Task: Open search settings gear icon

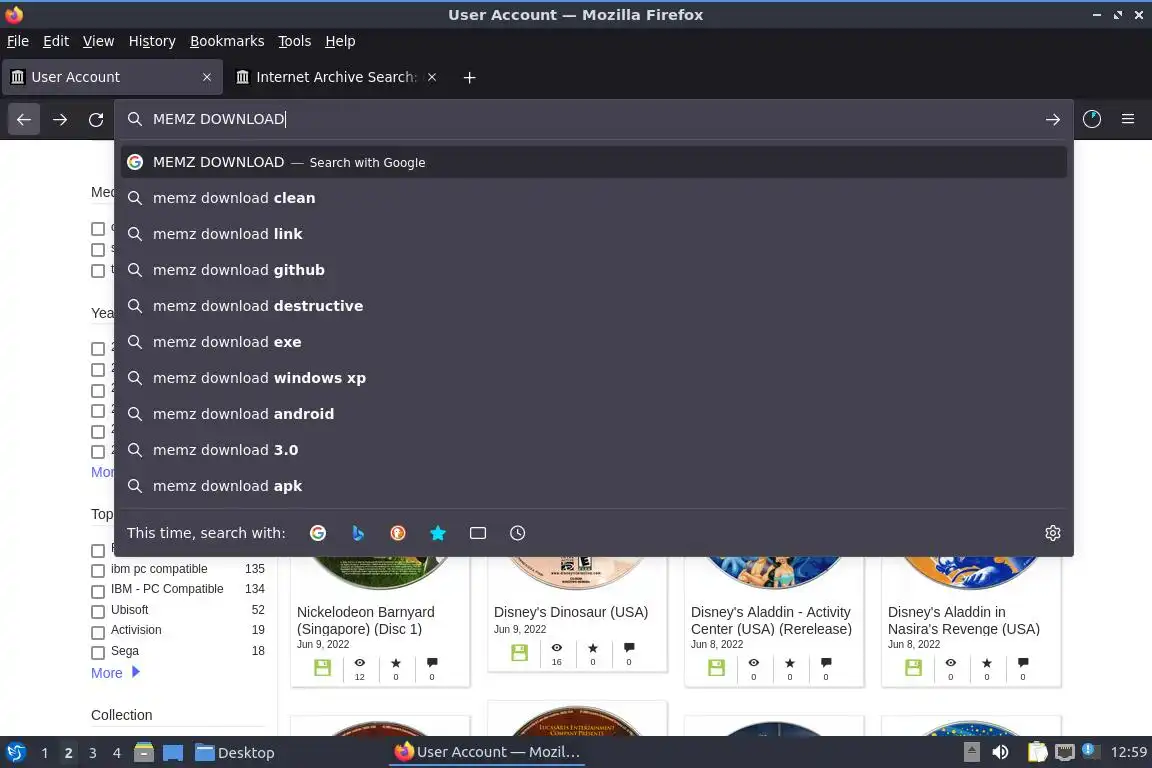Action: [x=1053, y=533]
